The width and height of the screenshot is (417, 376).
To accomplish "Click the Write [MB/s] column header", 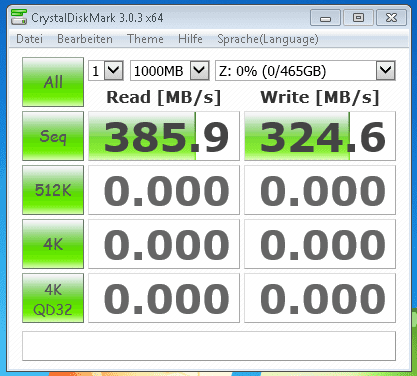I will [x=320, y=98].
